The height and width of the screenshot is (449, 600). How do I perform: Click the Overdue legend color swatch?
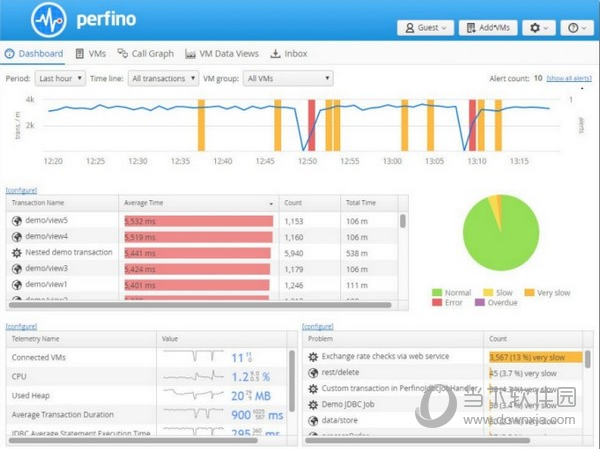479,303
